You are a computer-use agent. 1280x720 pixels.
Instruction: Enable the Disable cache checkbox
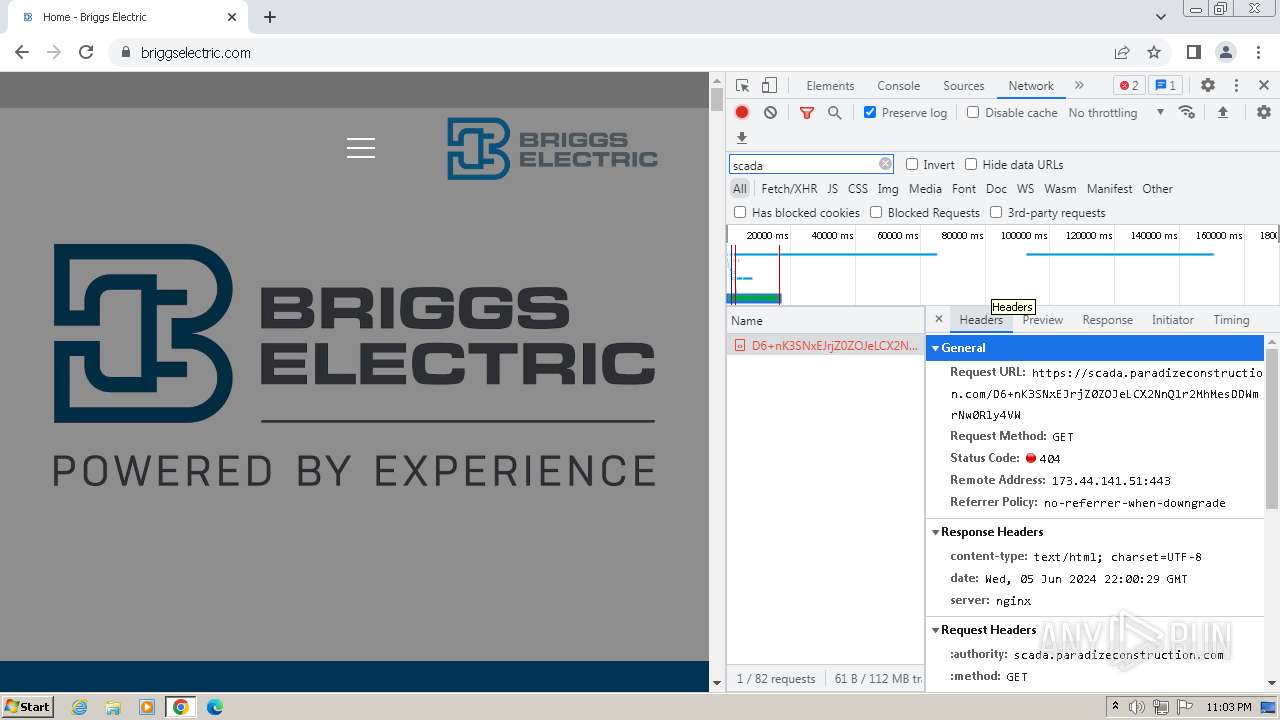coord(973,113)
